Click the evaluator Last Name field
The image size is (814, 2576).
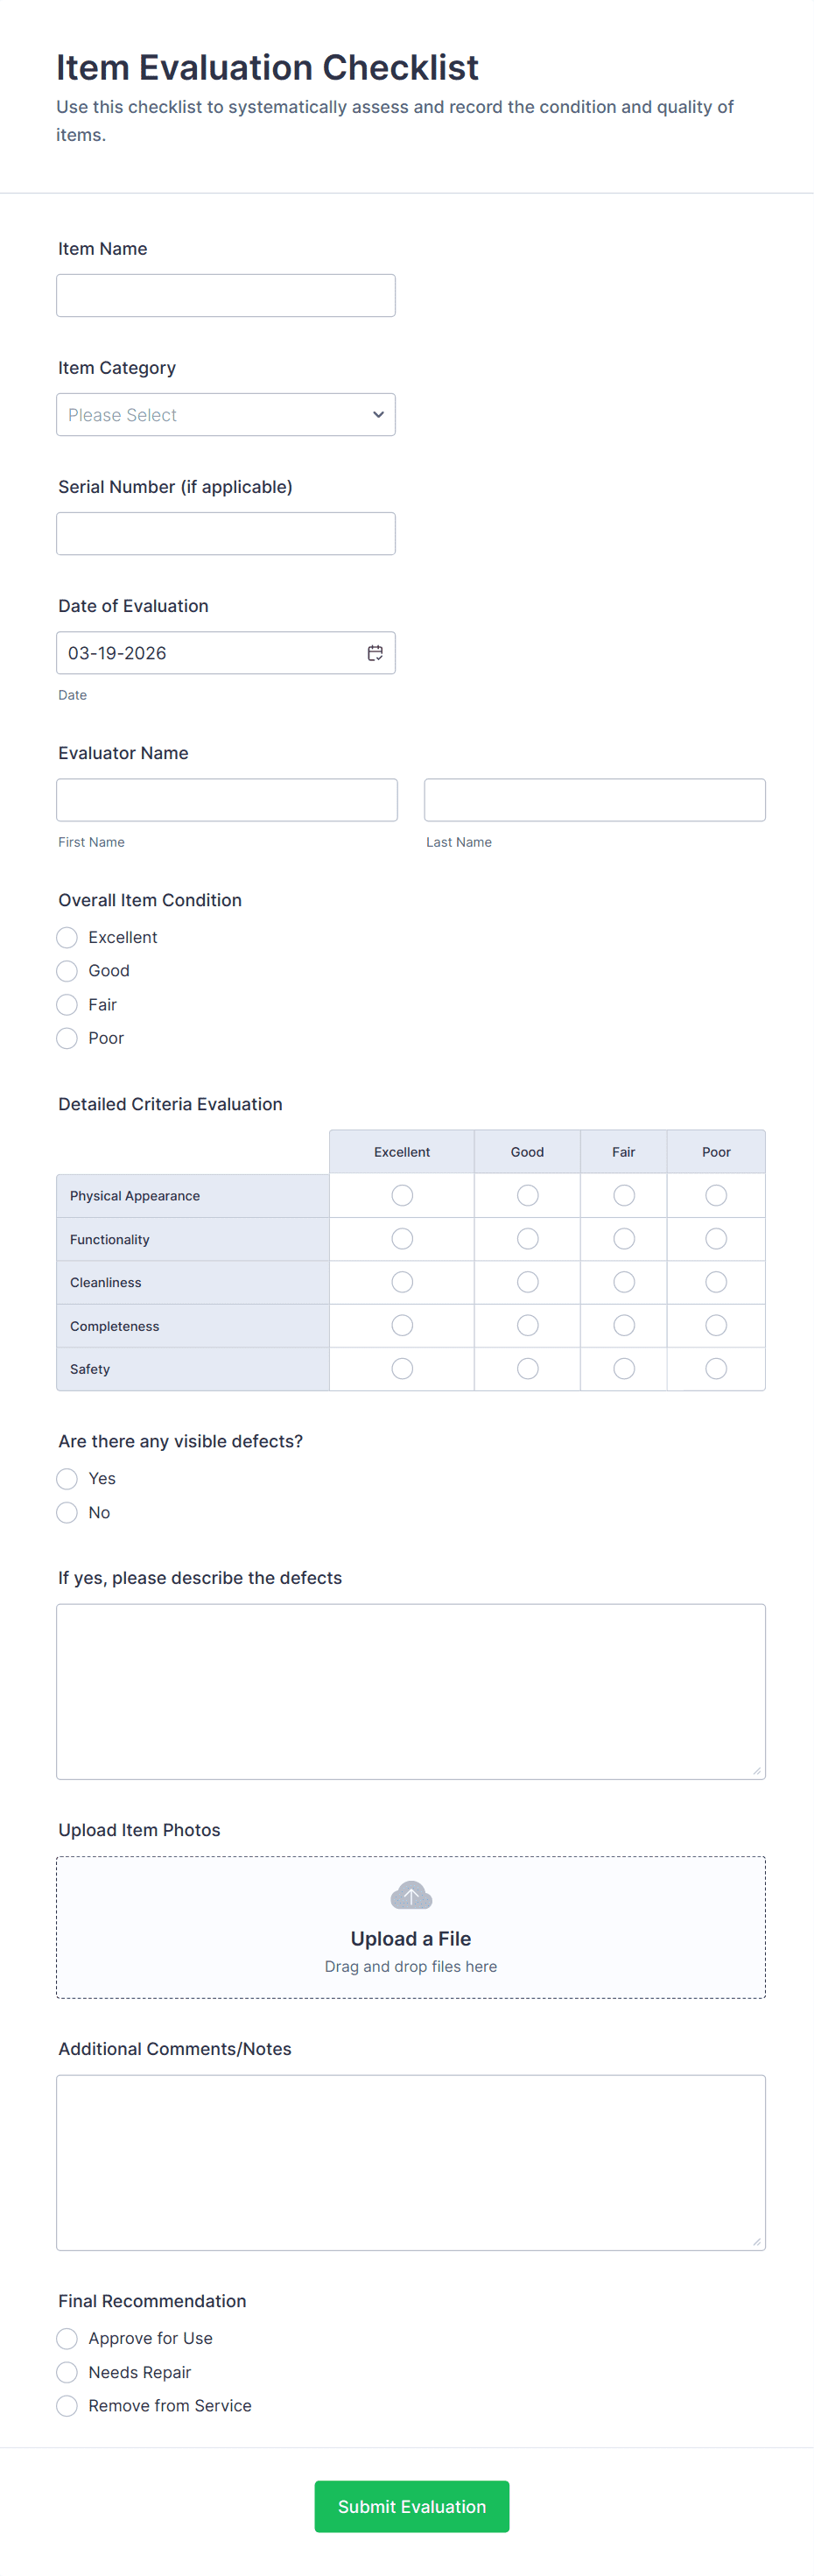594,800
